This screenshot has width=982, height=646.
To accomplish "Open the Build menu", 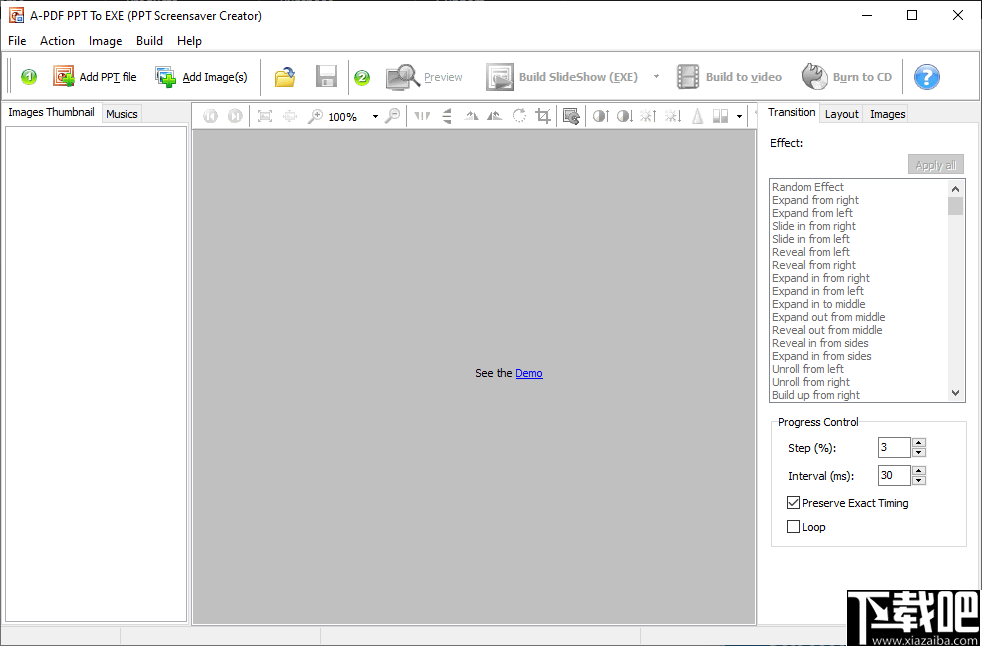I will (x=149, y=41).
